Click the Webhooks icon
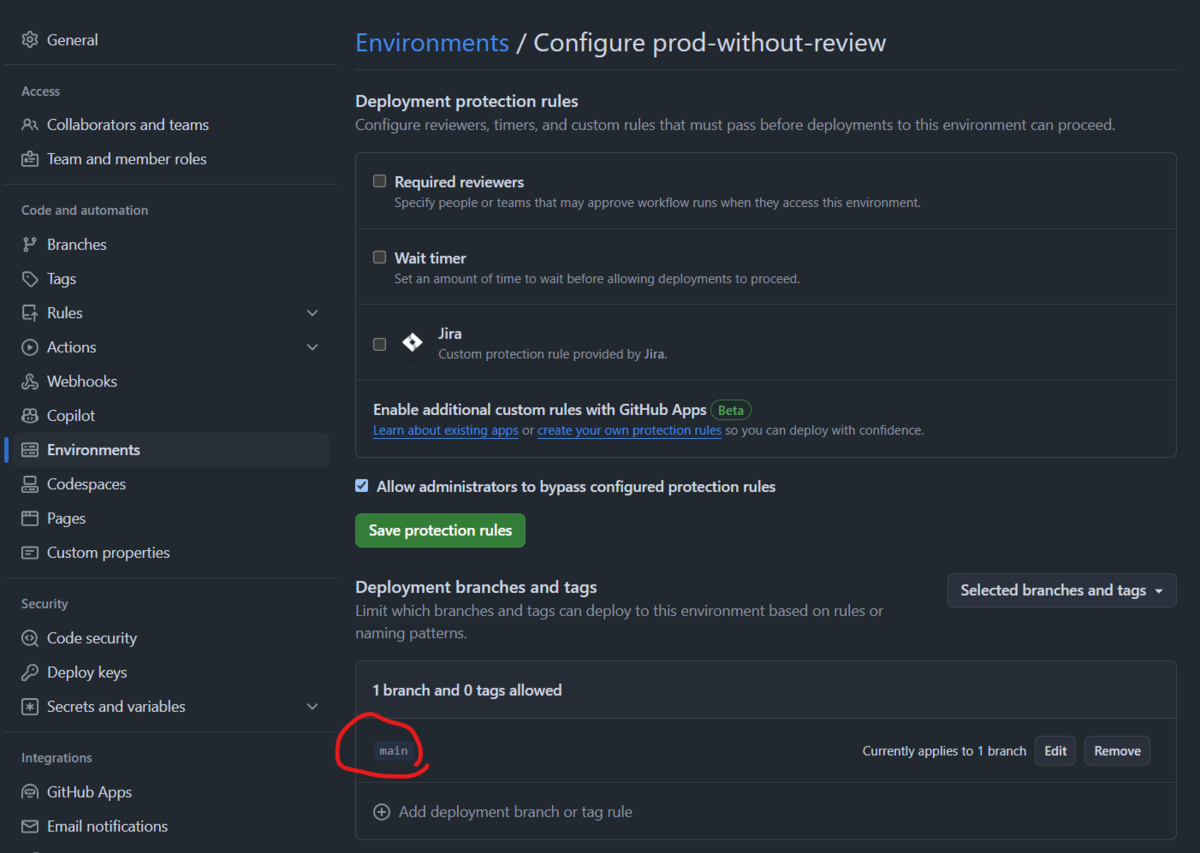 pos(30,382)
